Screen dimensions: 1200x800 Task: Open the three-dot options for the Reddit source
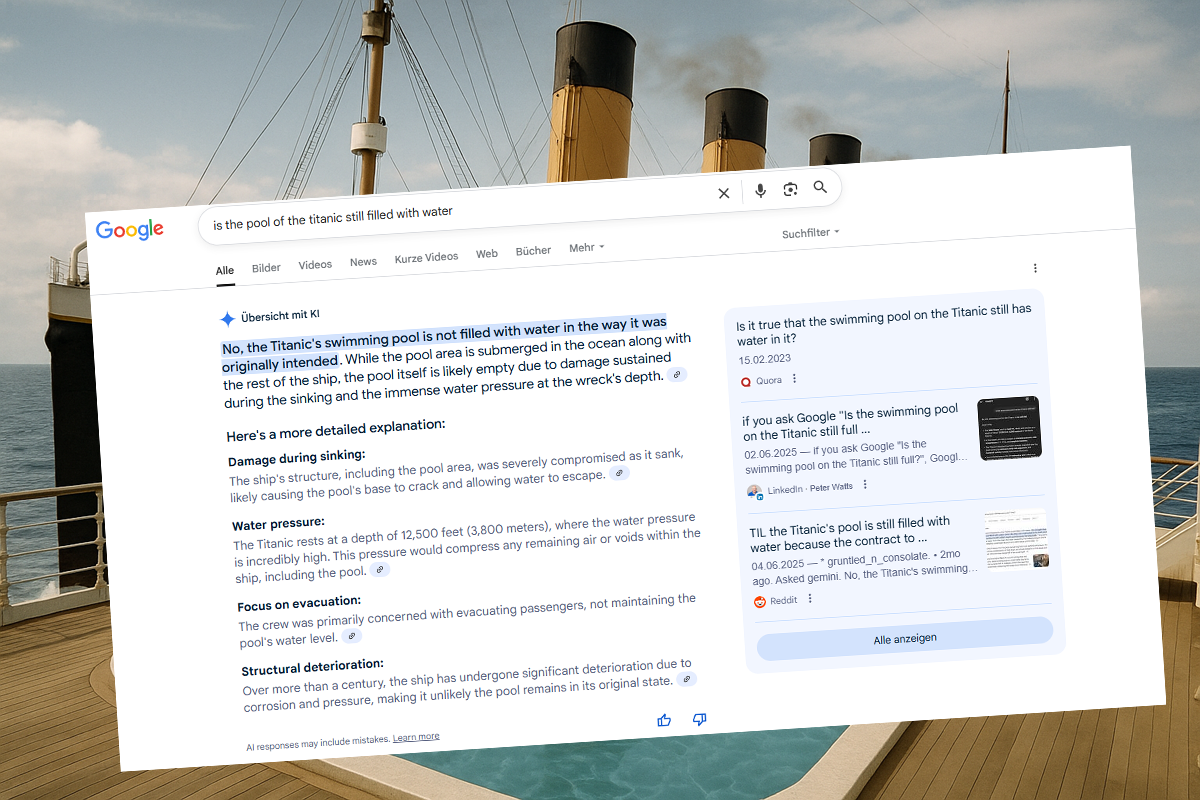tap(810, 599)
